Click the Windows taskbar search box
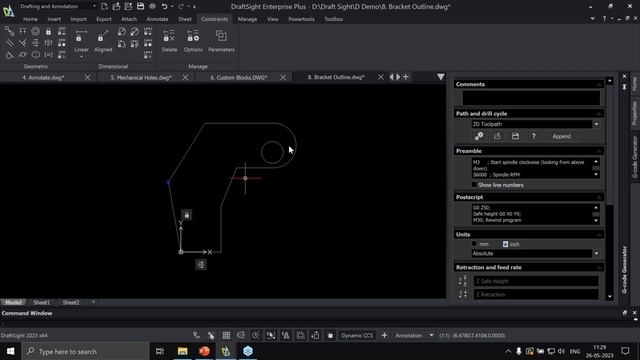This screenshot has width=640, height=360. click(85, 351)
